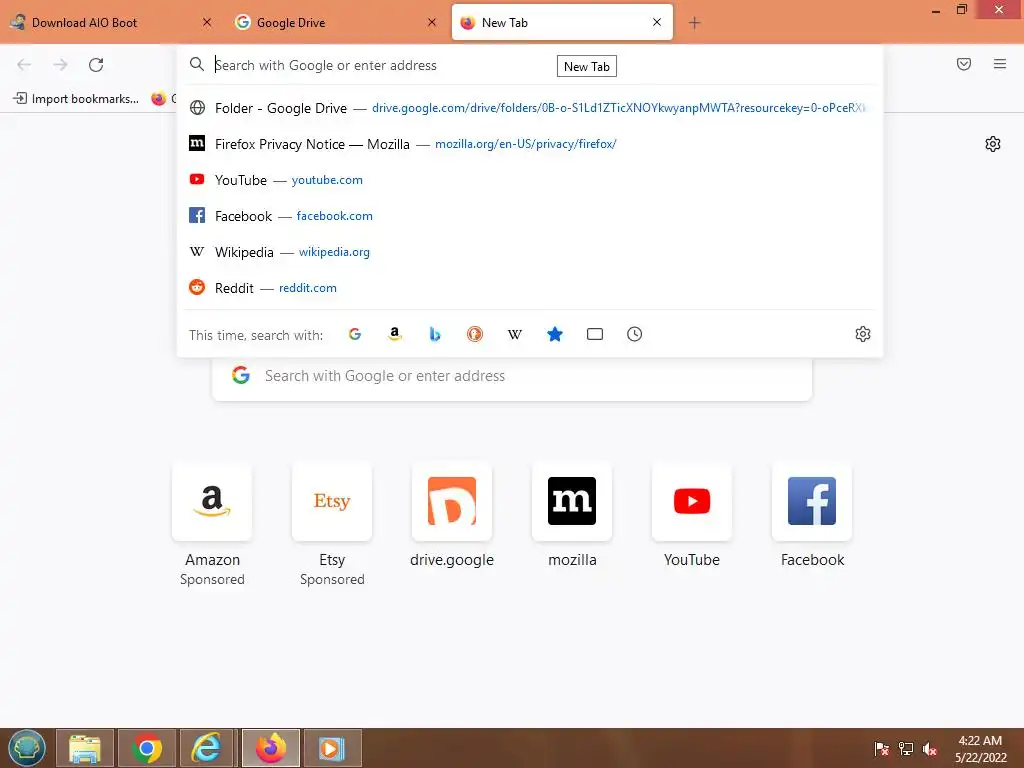Search Bookmarks with the star icon
This screenshot has width=1024, height=768.
[x=554, y=334]
